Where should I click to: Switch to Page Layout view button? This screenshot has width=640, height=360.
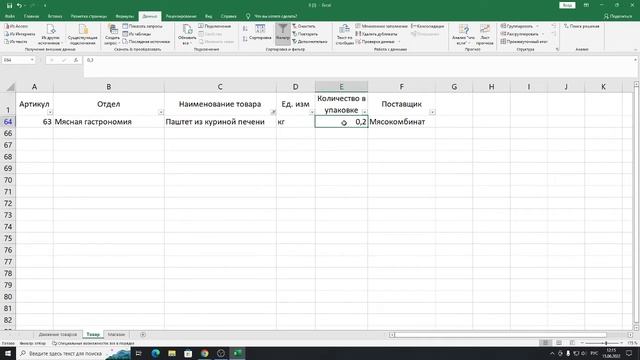click(x=559, y=343)
